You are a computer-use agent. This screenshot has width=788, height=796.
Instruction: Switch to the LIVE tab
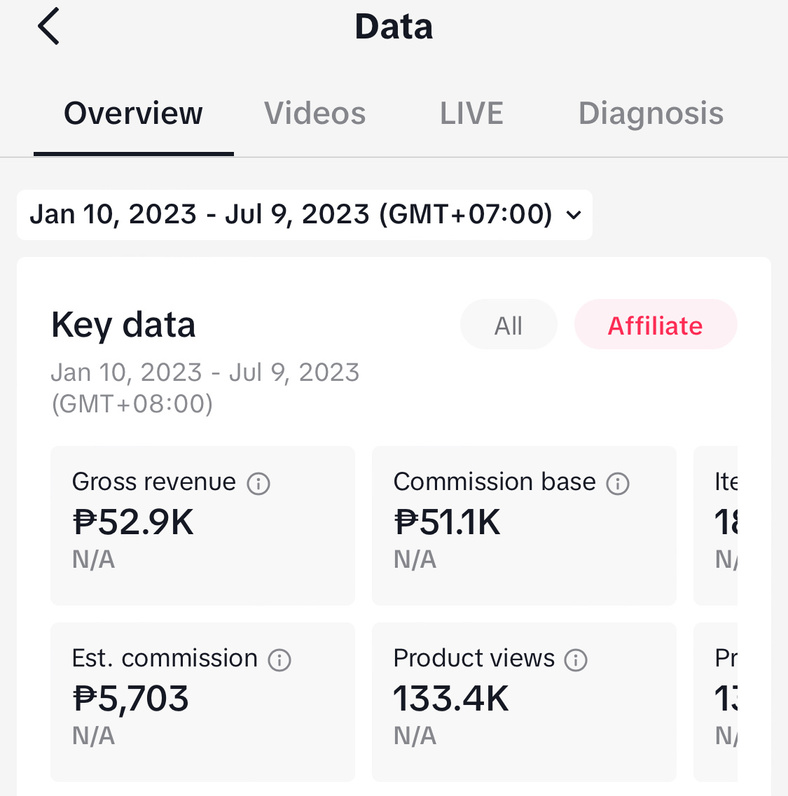point(471,113)
